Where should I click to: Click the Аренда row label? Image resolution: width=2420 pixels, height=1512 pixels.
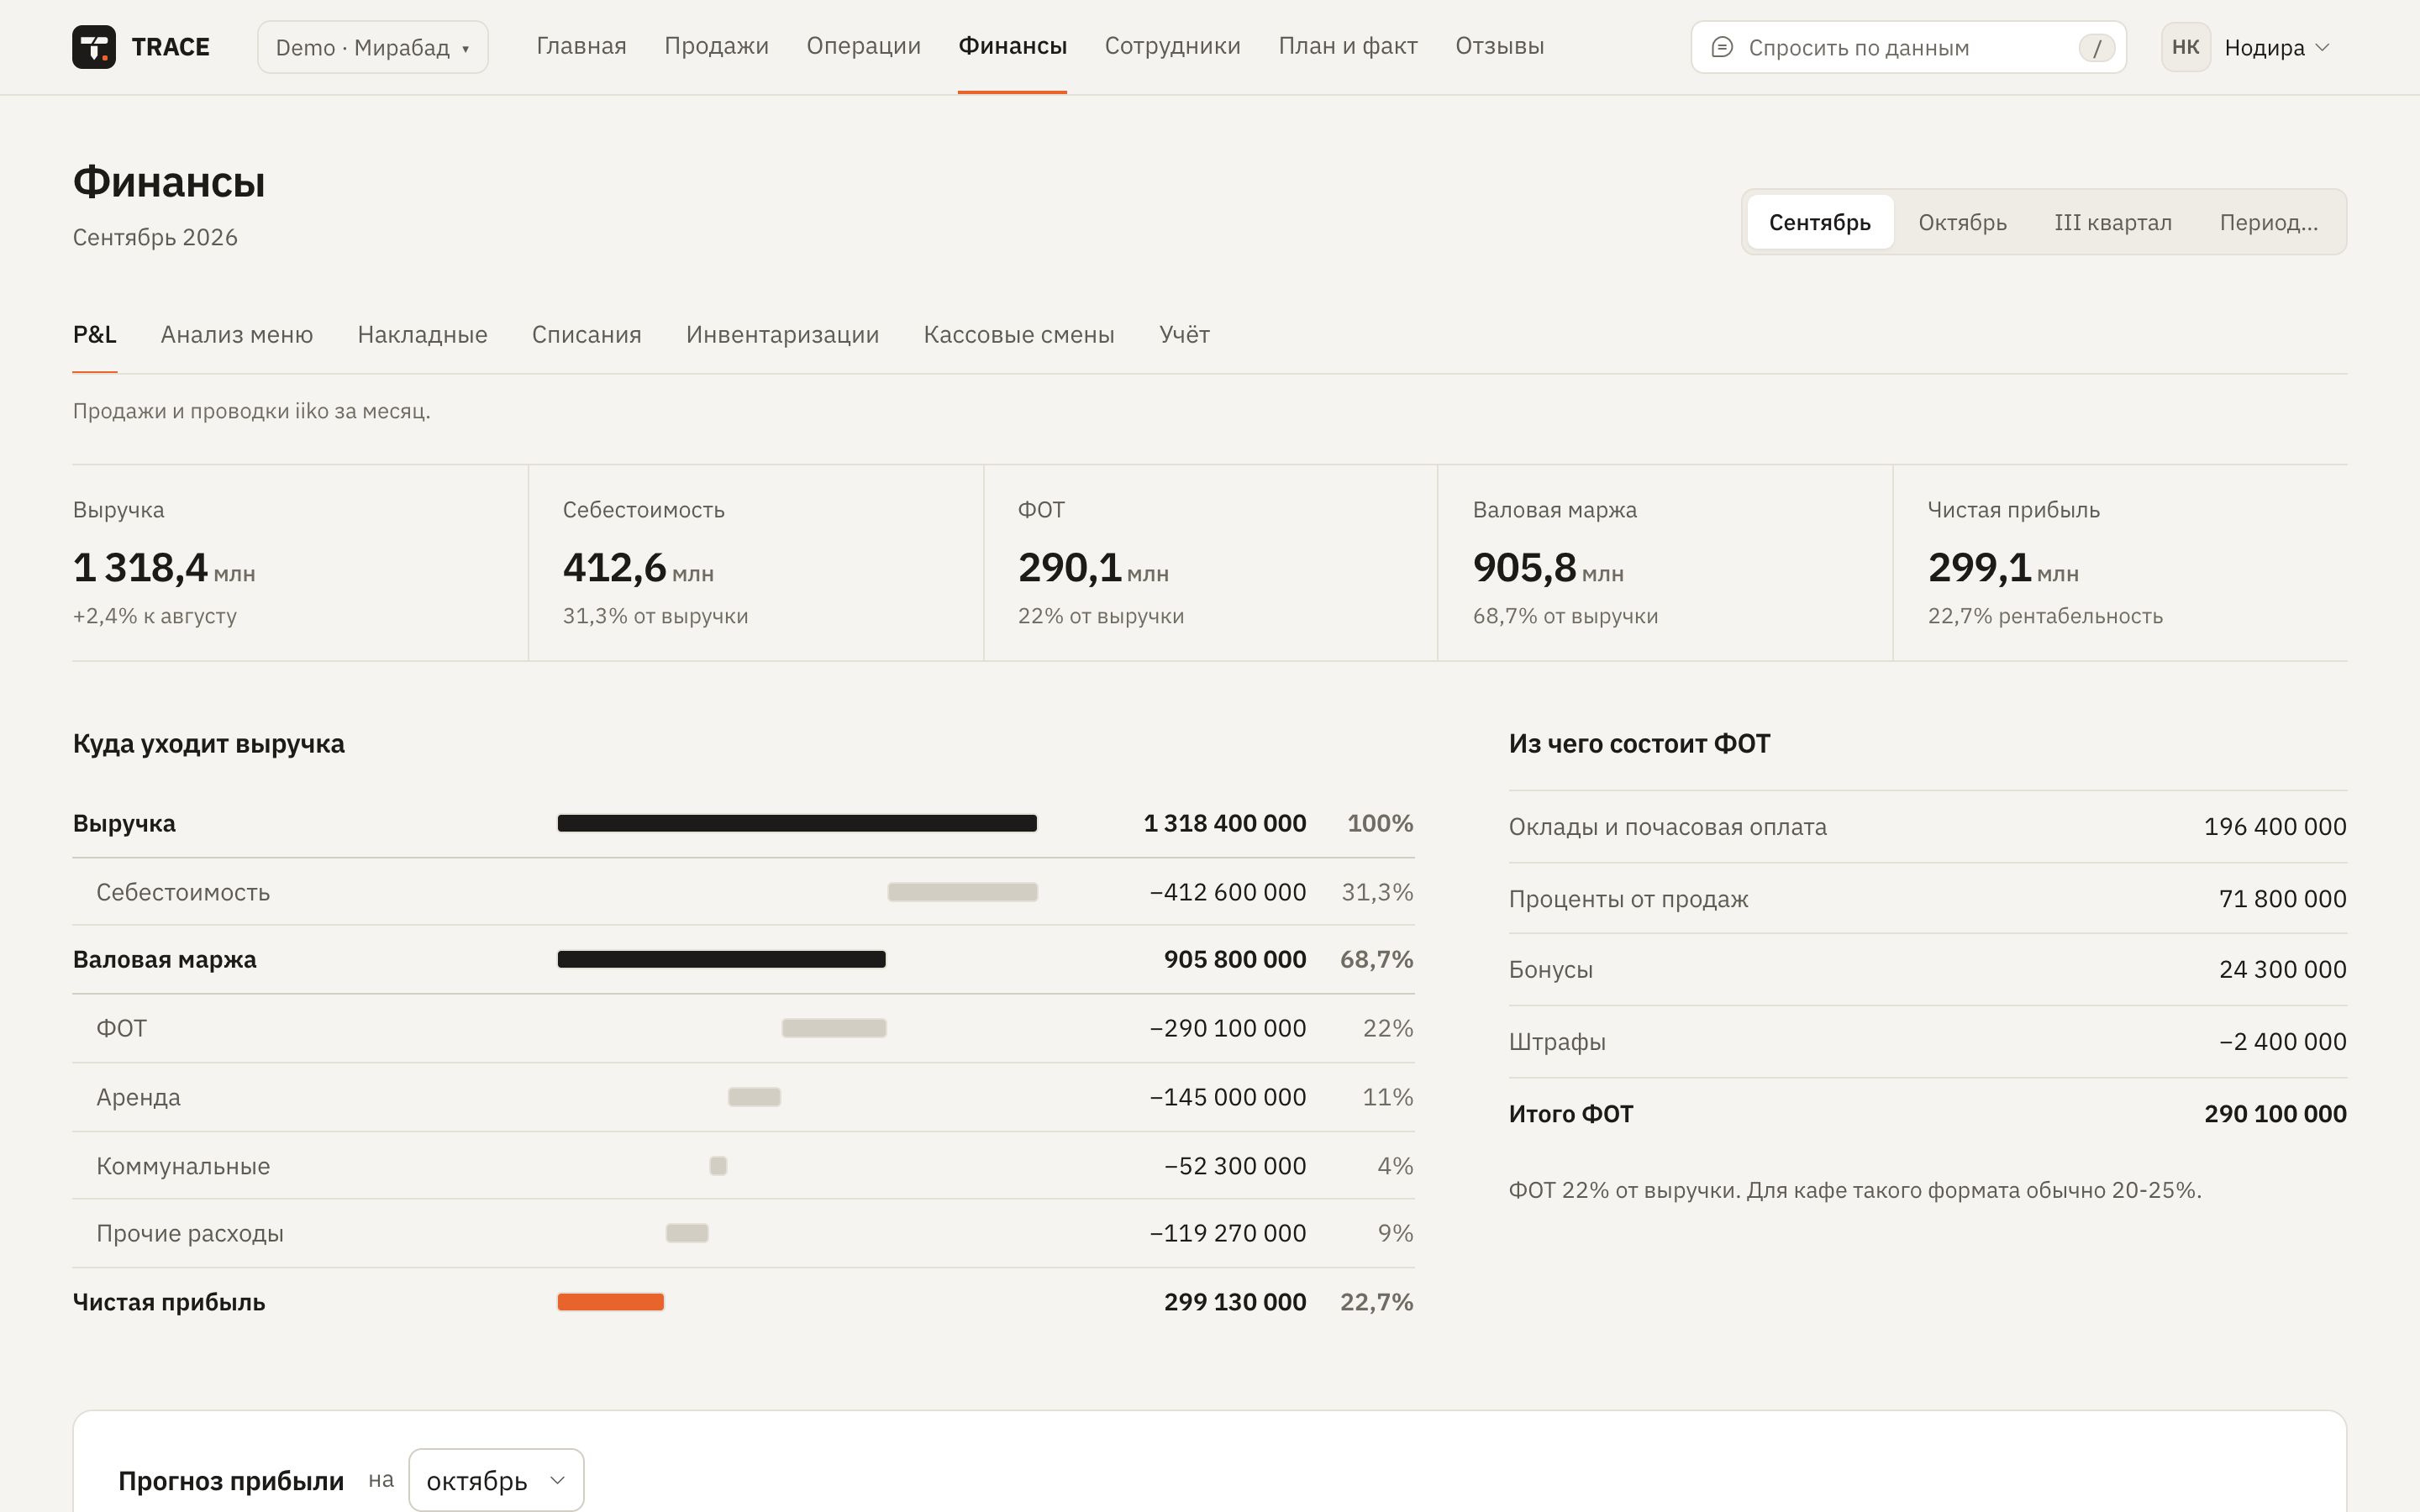coord(138,1097)
